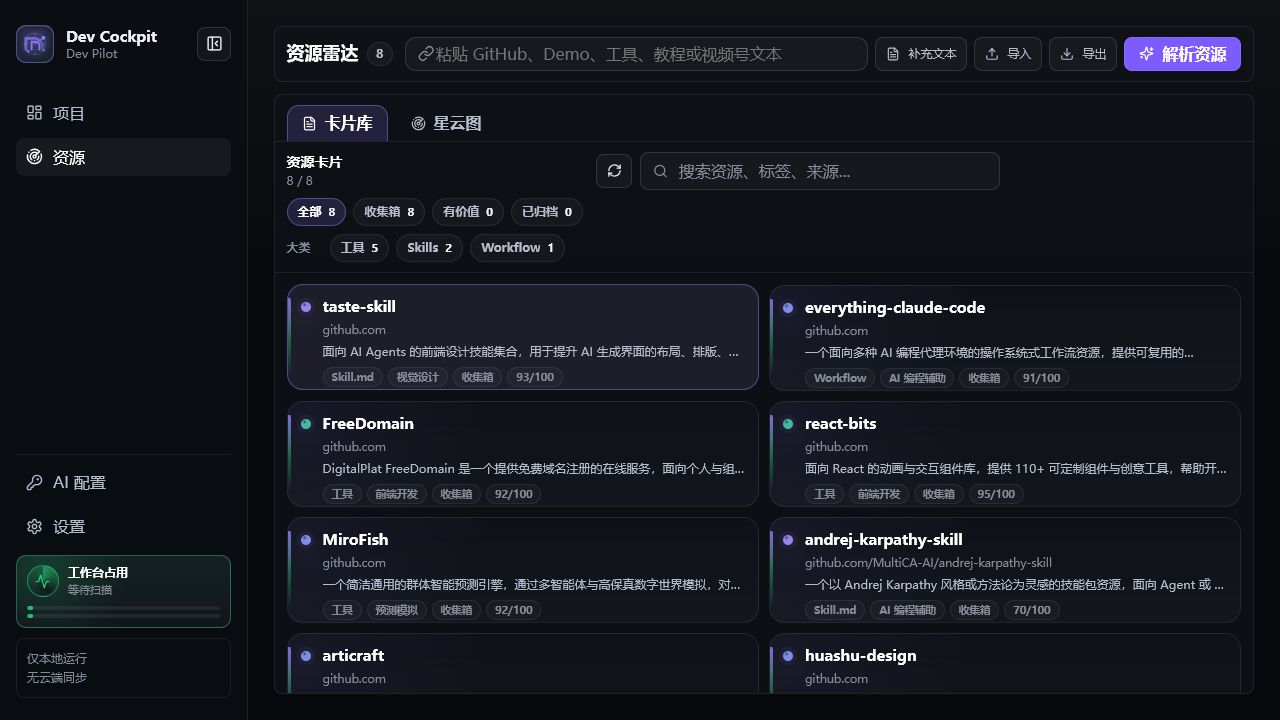
Task: Filter by Workflow 1 category
Action: tap(517, 248)
